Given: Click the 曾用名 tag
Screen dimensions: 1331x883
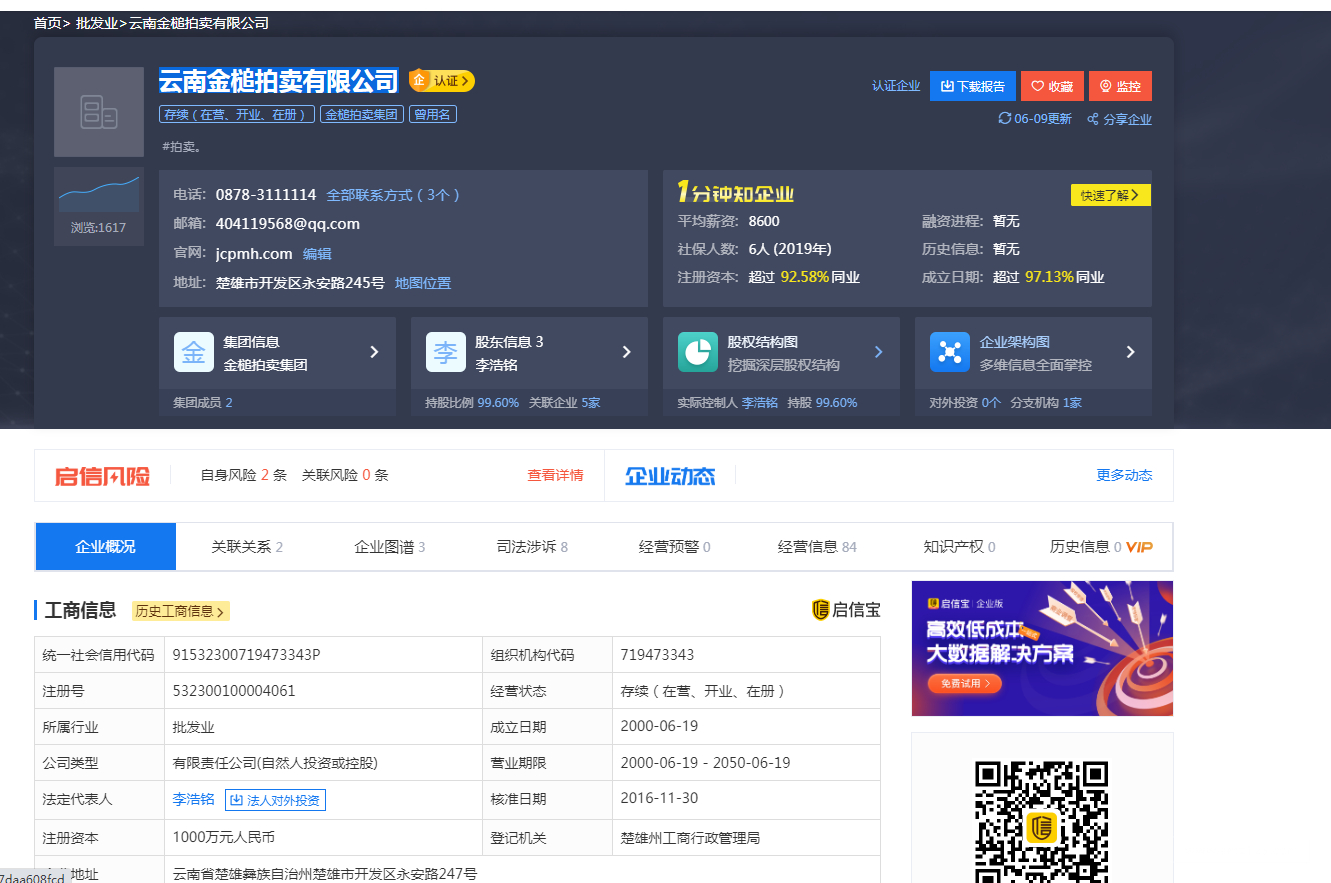Looking at the screenshot, I should (x=433, y=114).
